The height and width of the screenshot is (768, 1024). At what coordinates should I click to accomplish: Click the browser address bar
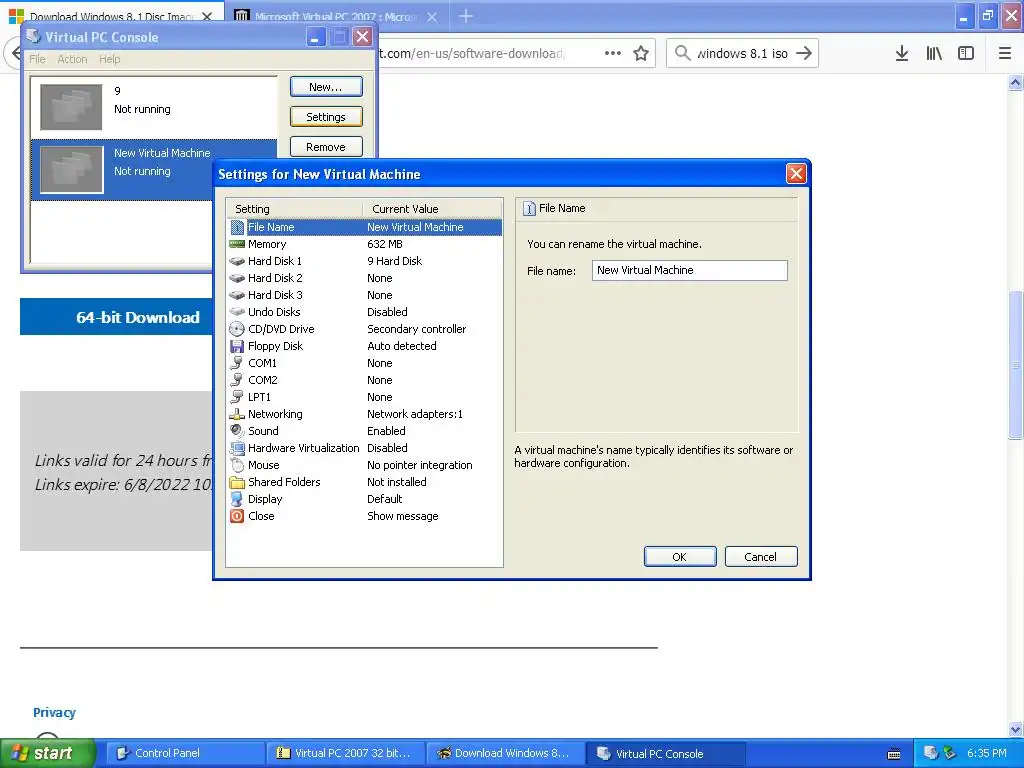pos(483,54)
